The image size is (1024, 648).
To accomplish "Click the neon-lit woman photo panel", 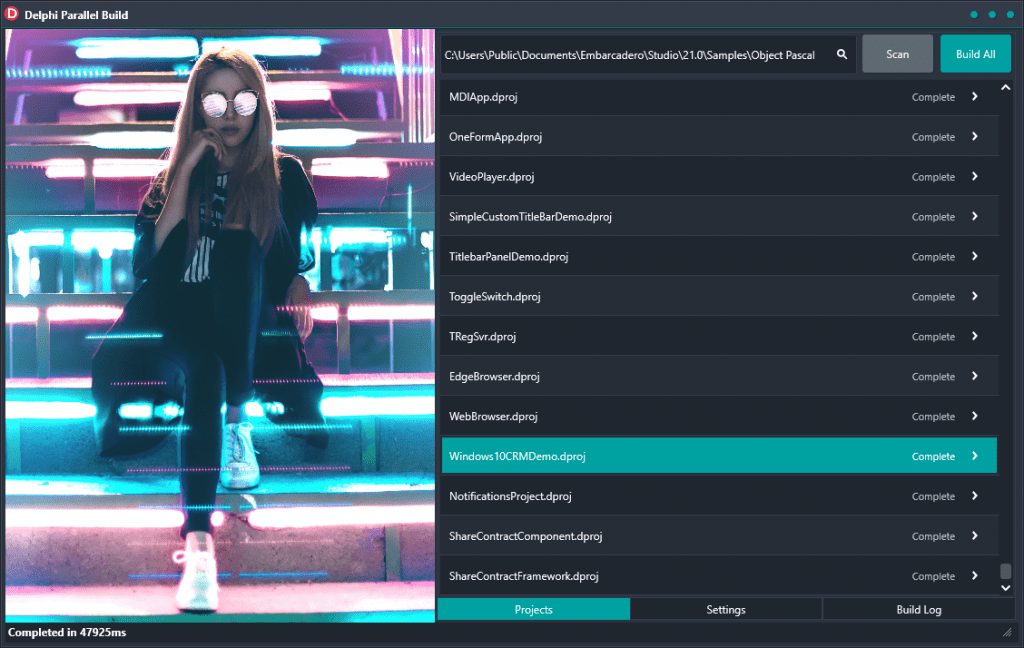I will coord(220,325).
